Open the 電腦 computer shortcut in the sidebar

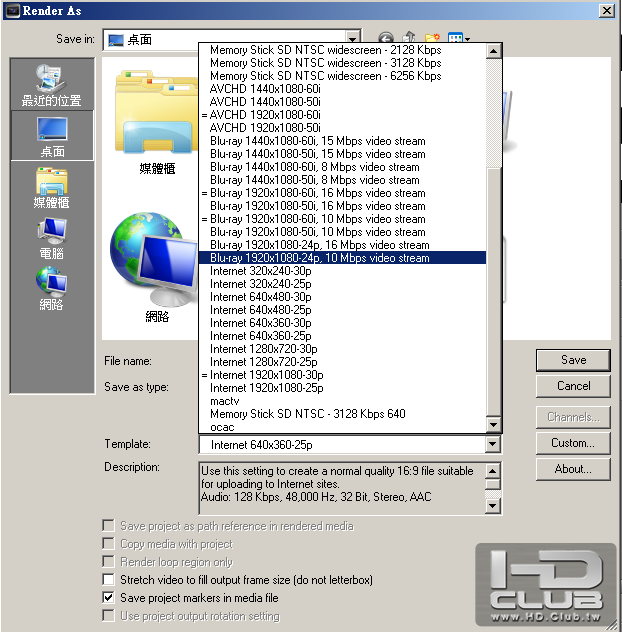(x=52, y=239)
